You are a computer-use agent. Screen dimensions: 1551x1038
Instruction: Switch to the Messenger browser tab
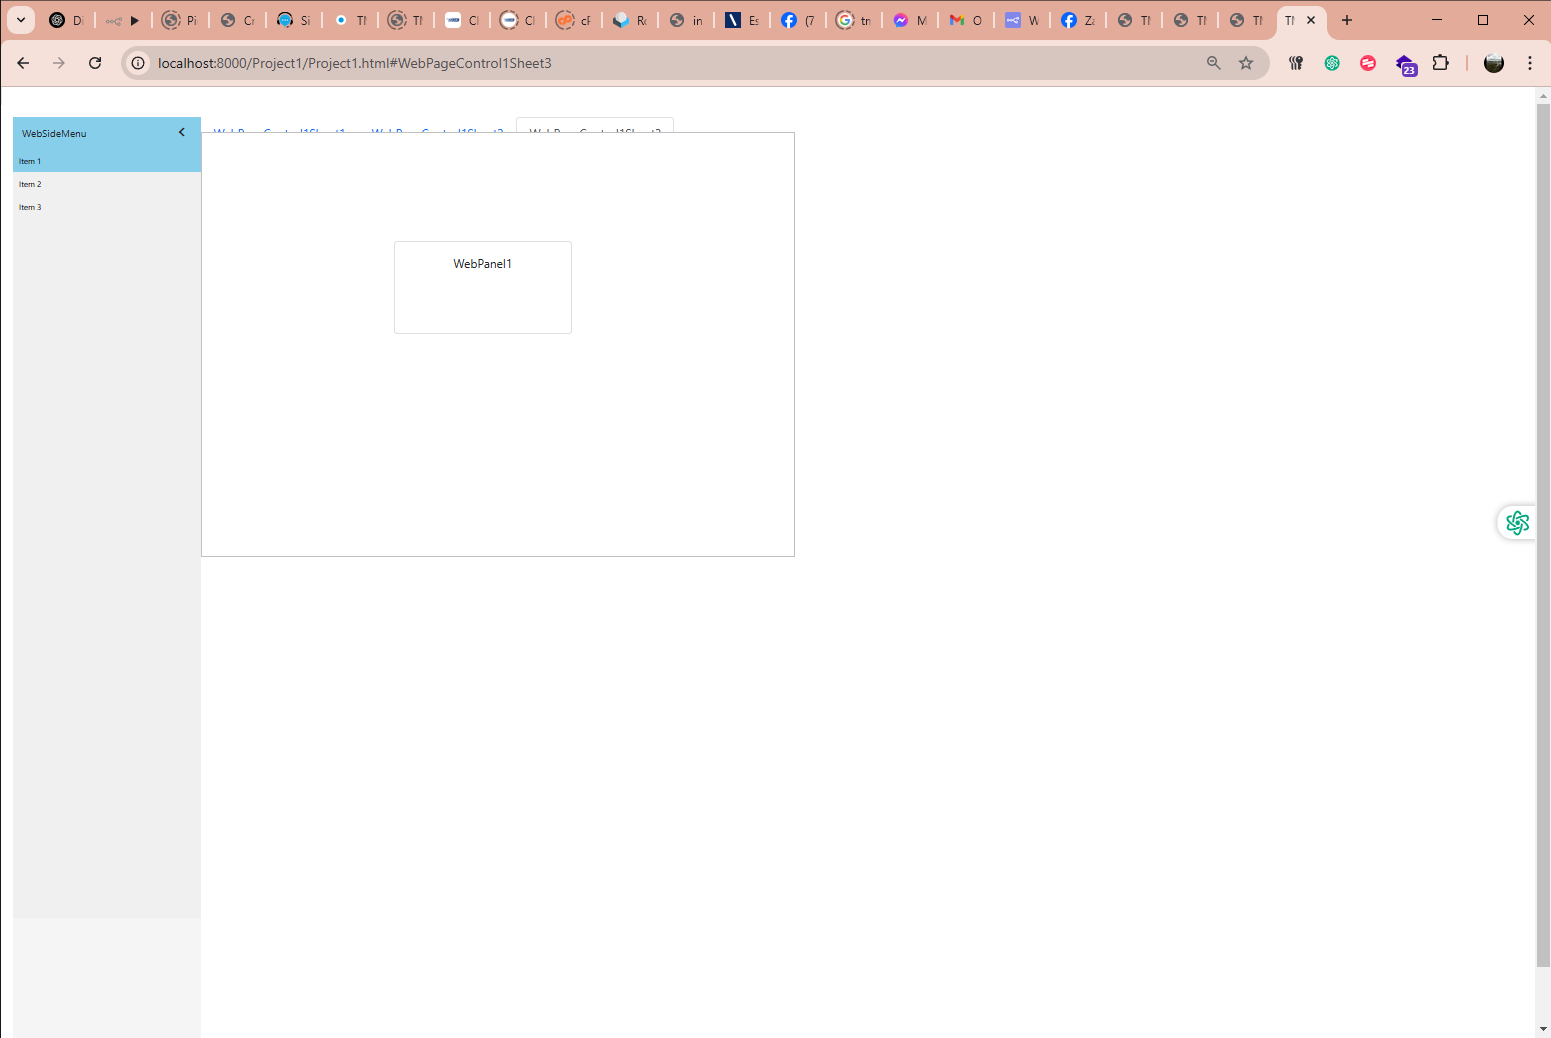point(909,20)
